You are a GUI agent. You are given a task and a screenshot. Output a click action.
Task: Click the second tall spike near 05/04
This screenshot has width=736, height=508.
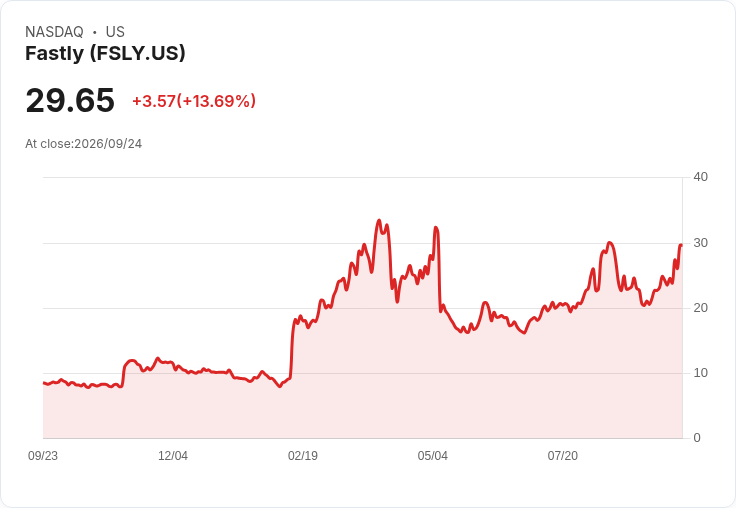436,228
